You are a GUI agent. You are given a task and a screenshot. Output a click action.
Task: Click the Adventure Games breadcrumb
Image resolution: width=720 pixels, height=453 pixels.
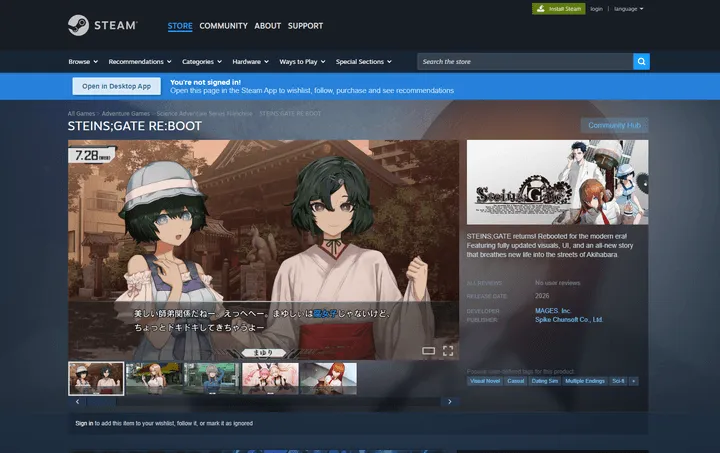pyautogui.click(x=126, y=113)
